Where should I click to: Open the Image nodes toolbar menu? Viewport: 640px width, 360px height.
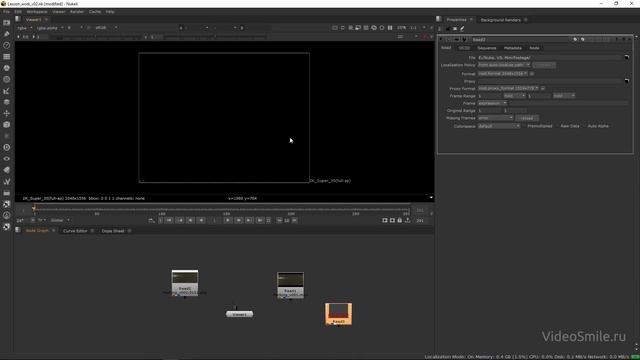pos(7,23)
